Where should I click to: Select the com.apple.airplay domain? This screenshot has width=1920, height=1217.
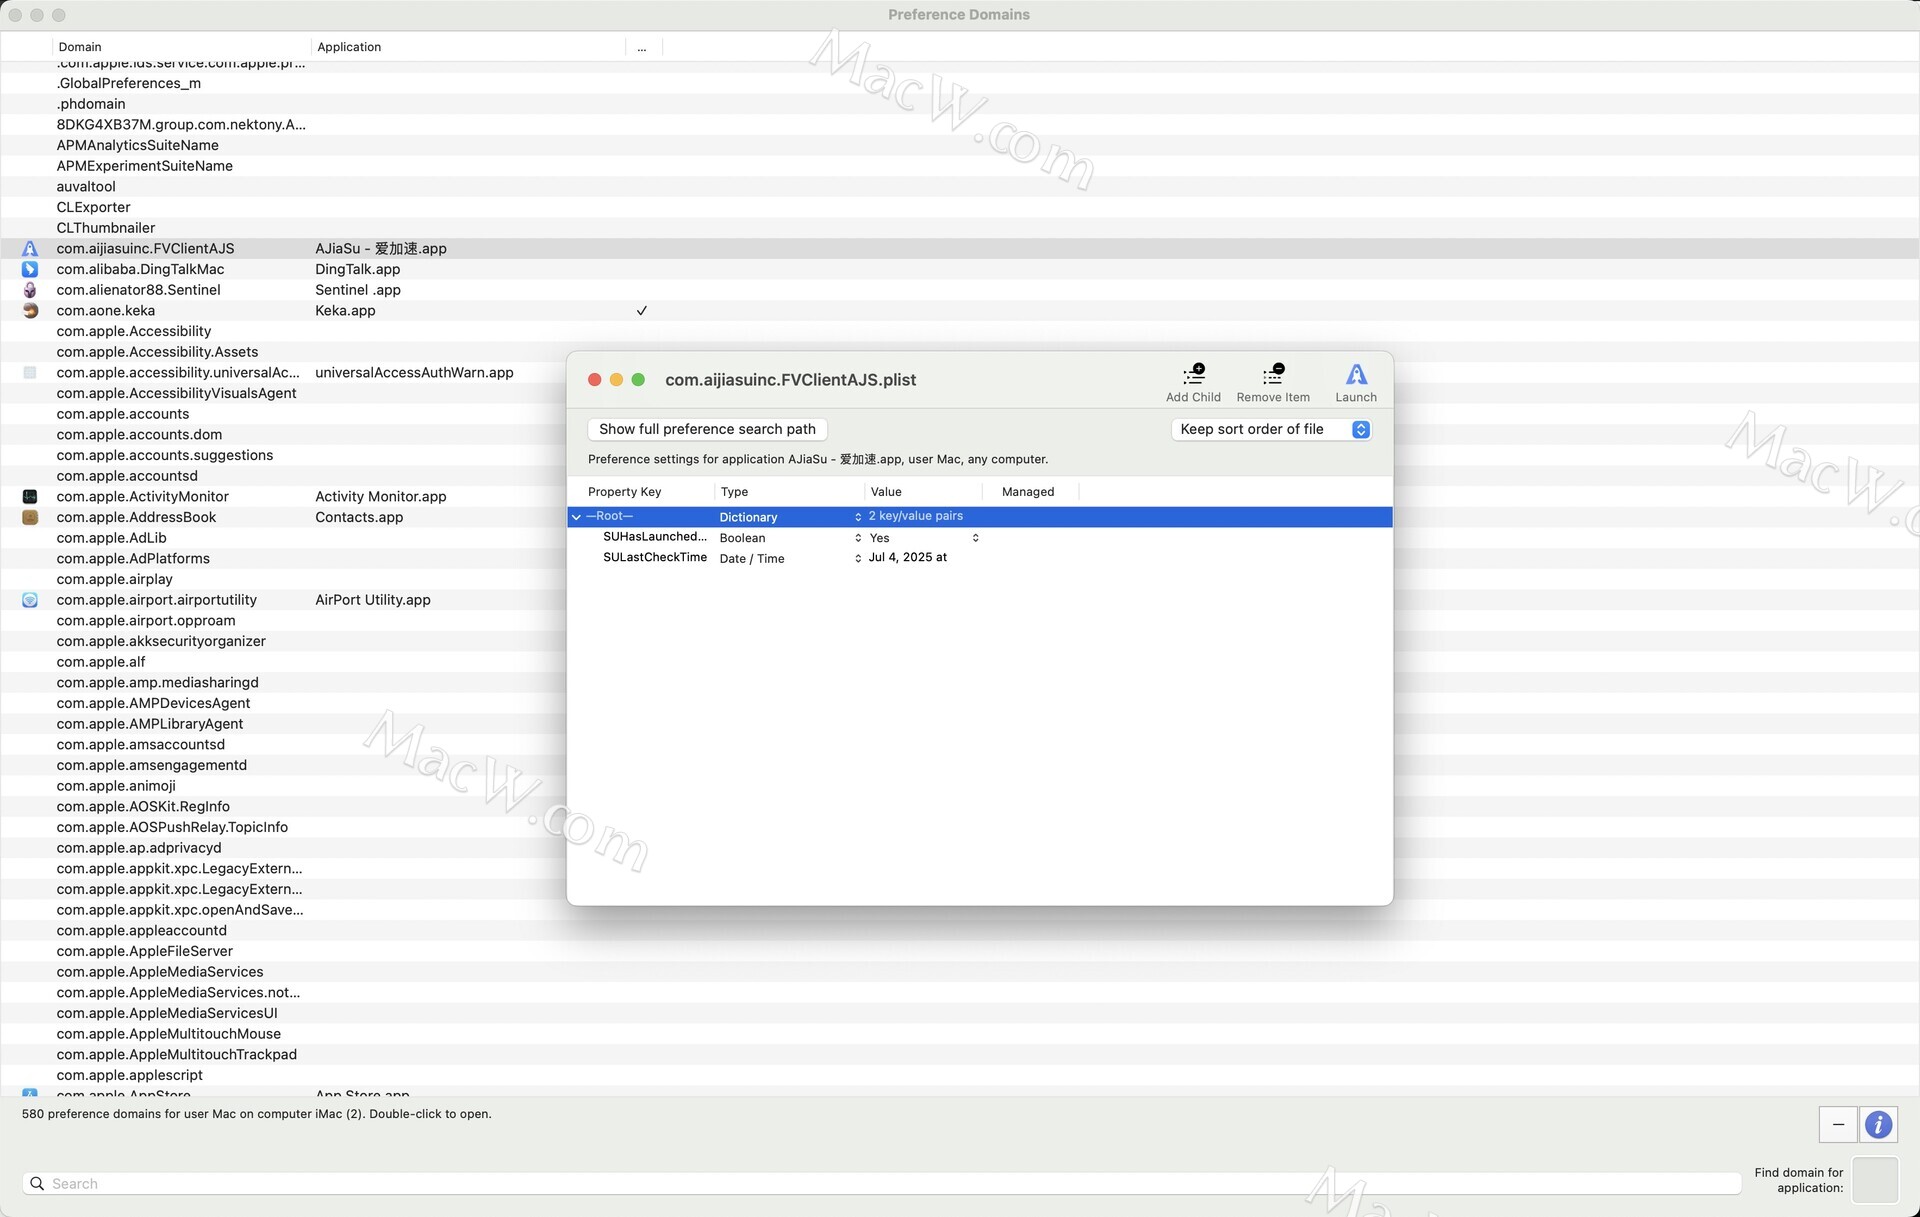tap(114, 580)
